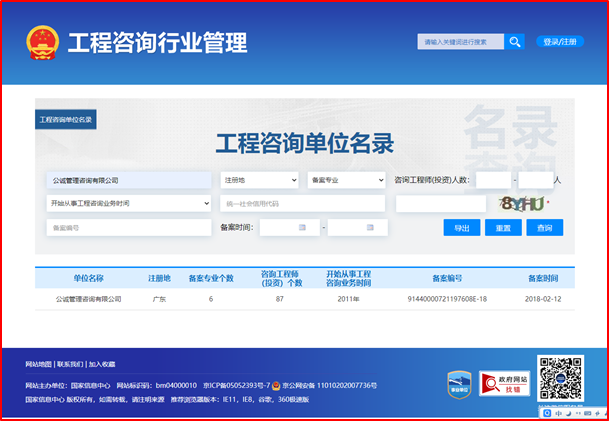This screenshot has height=421, width=609.
Task: Open the 网站地图 footer link
Action: pyautogui.click(x=38, y=364)
